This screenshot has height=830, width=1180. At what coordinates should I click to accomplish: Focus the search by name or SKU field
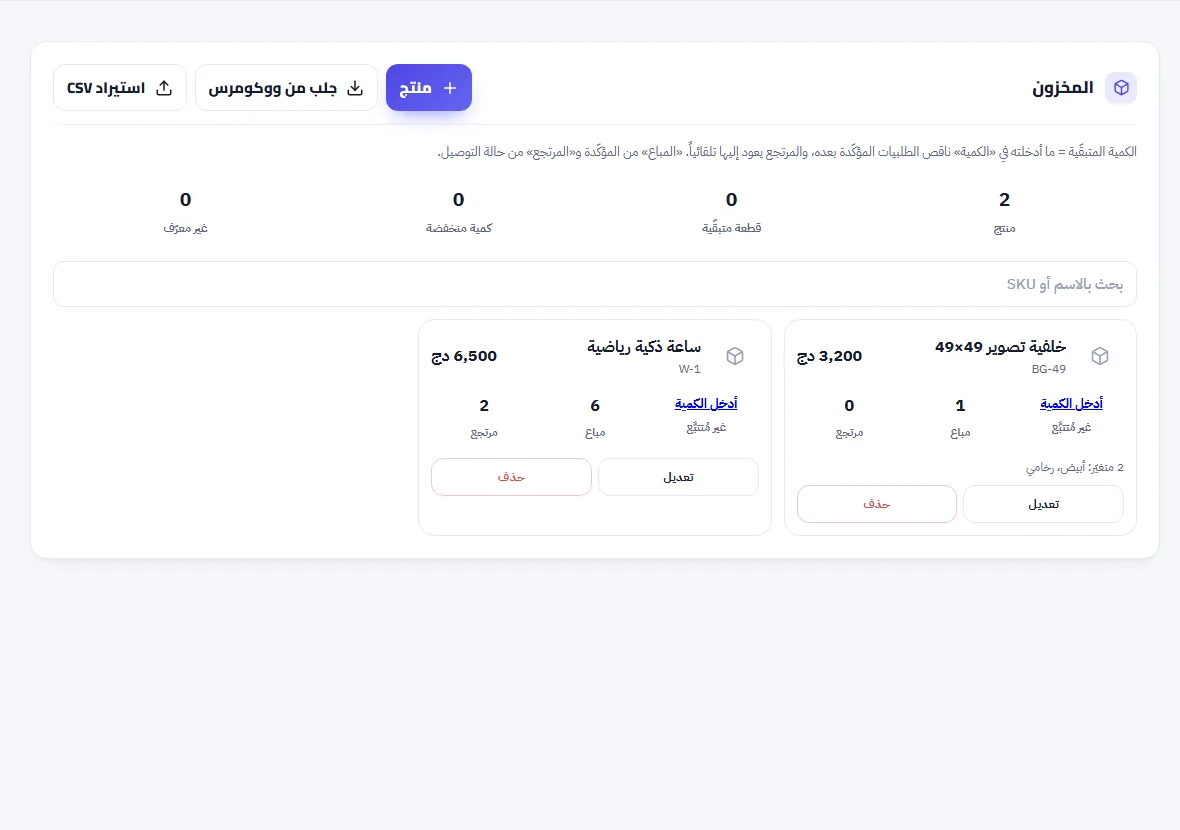click(x=595, y=284)
